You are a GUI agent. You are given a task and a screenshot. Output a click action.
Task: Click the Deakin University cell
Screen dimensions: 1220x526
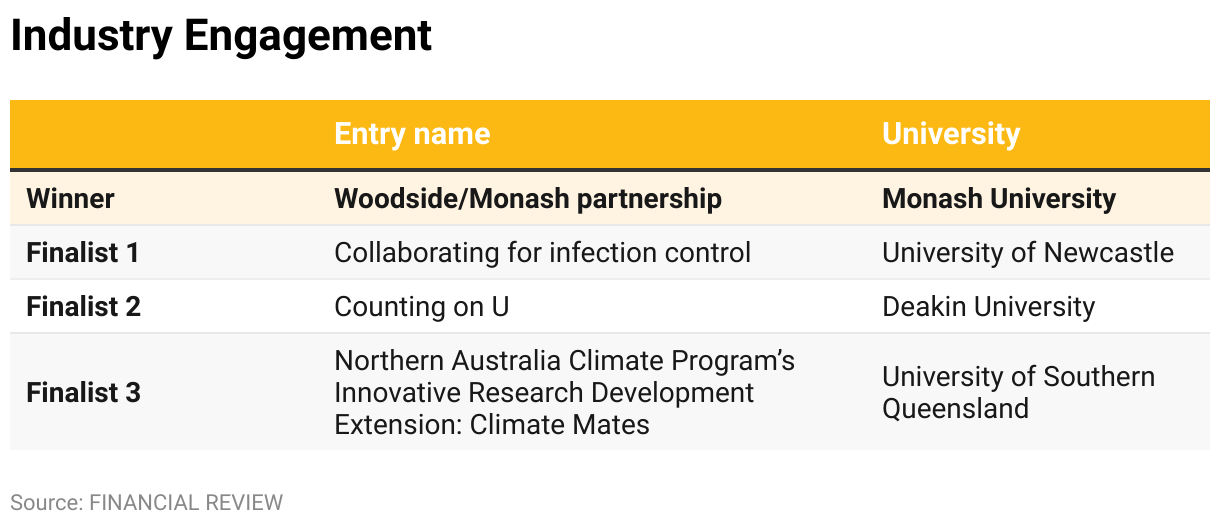988,306
